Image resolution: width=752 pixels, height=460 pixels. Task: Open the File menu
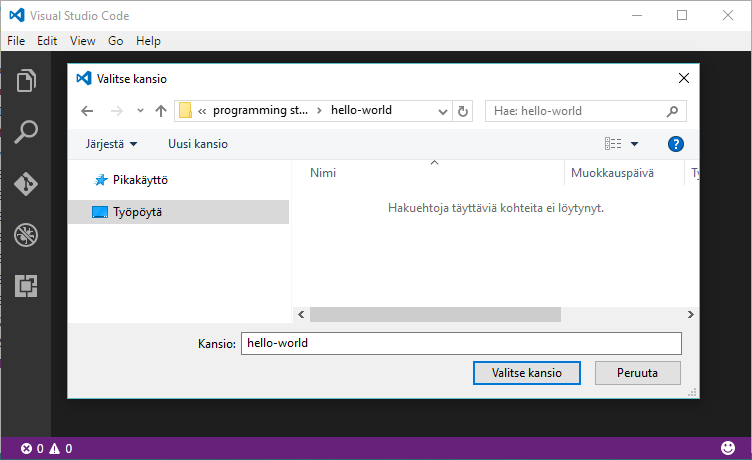(16, 41)
